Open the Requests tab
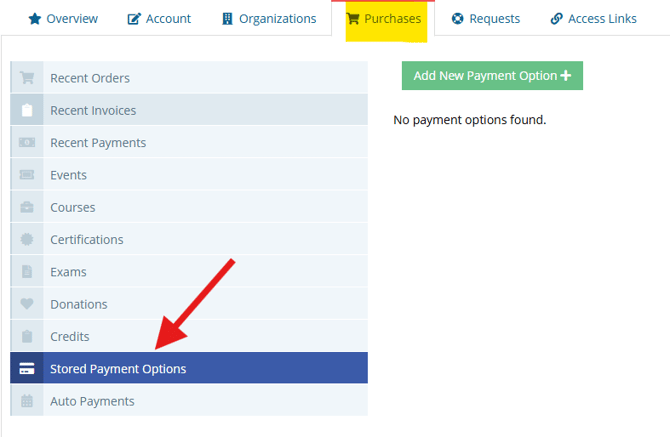Screen dimensions: 670x437 coord(486,19)
